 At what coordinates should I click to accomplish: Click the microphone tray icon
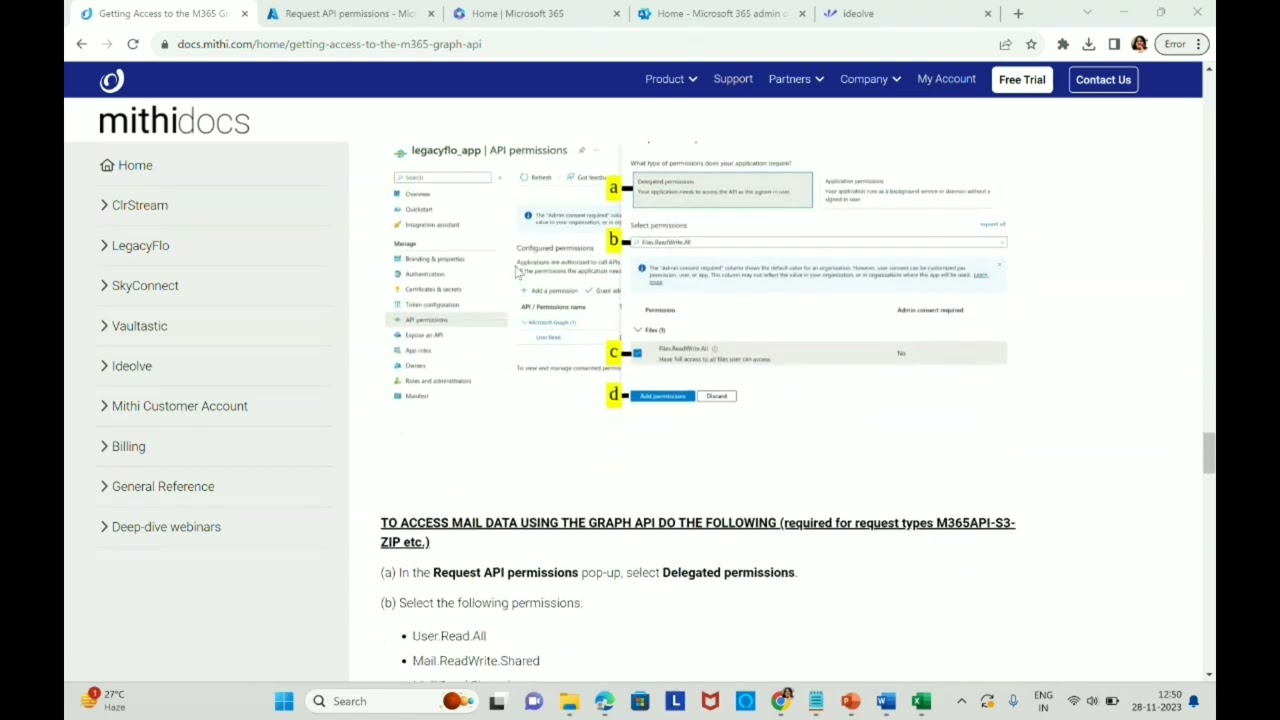click(x=1013, y=701)
